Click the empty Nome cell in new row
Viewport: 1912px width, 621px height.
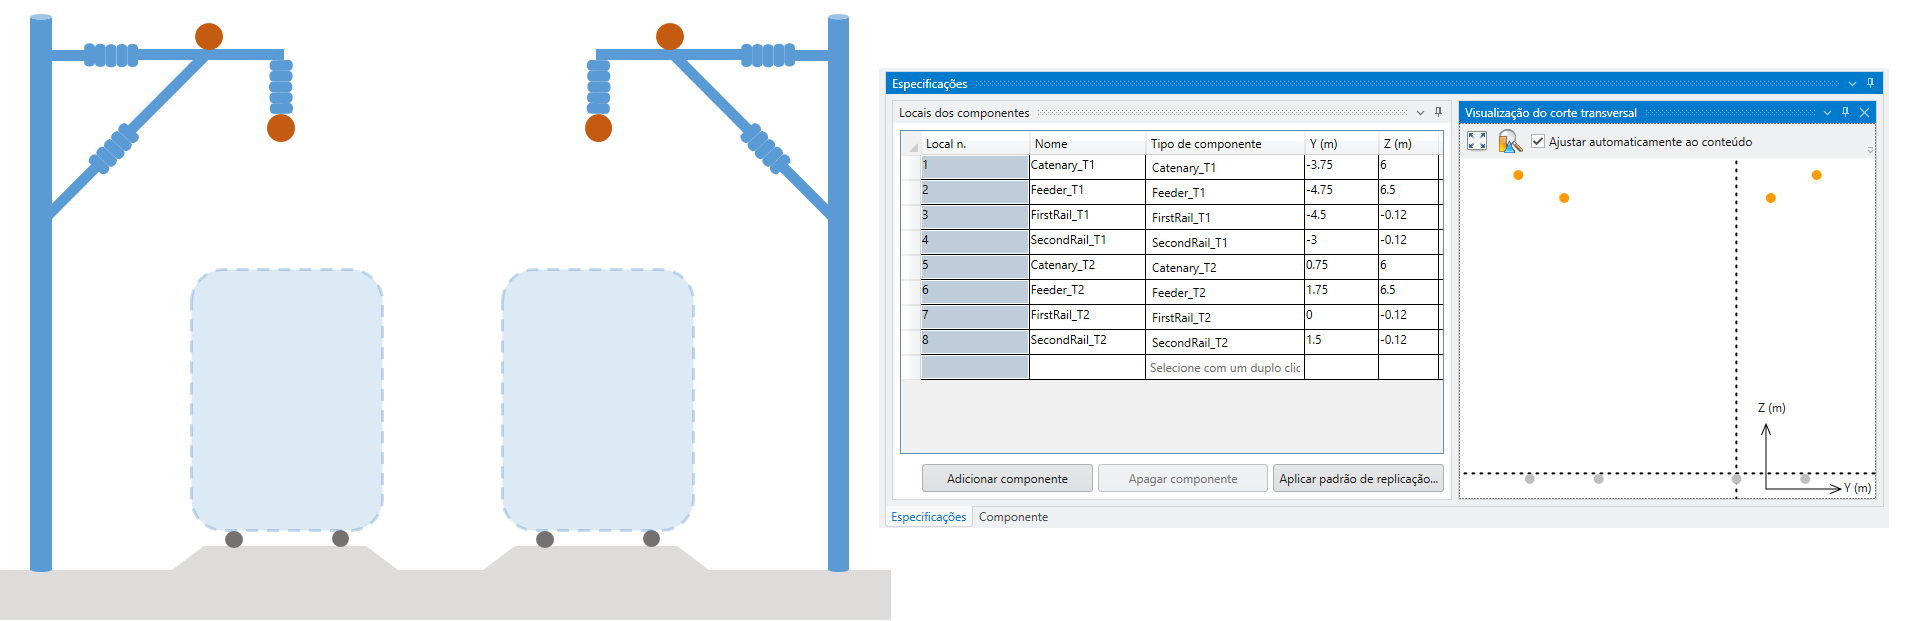click(1087, 367)
